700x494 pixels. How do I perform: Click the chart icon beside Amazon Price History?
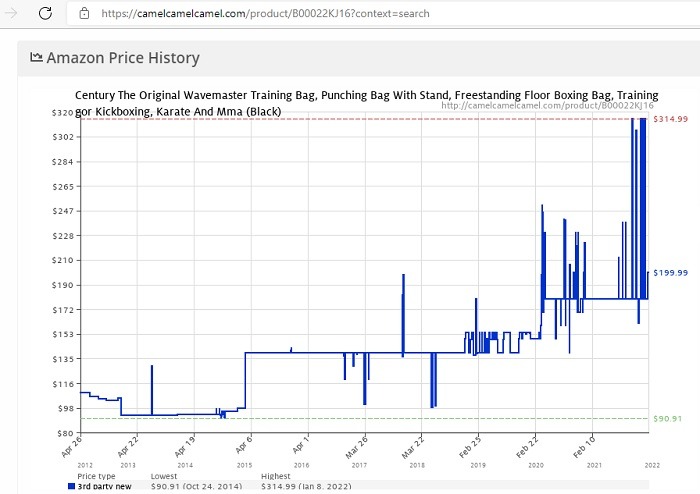[36, 58]
